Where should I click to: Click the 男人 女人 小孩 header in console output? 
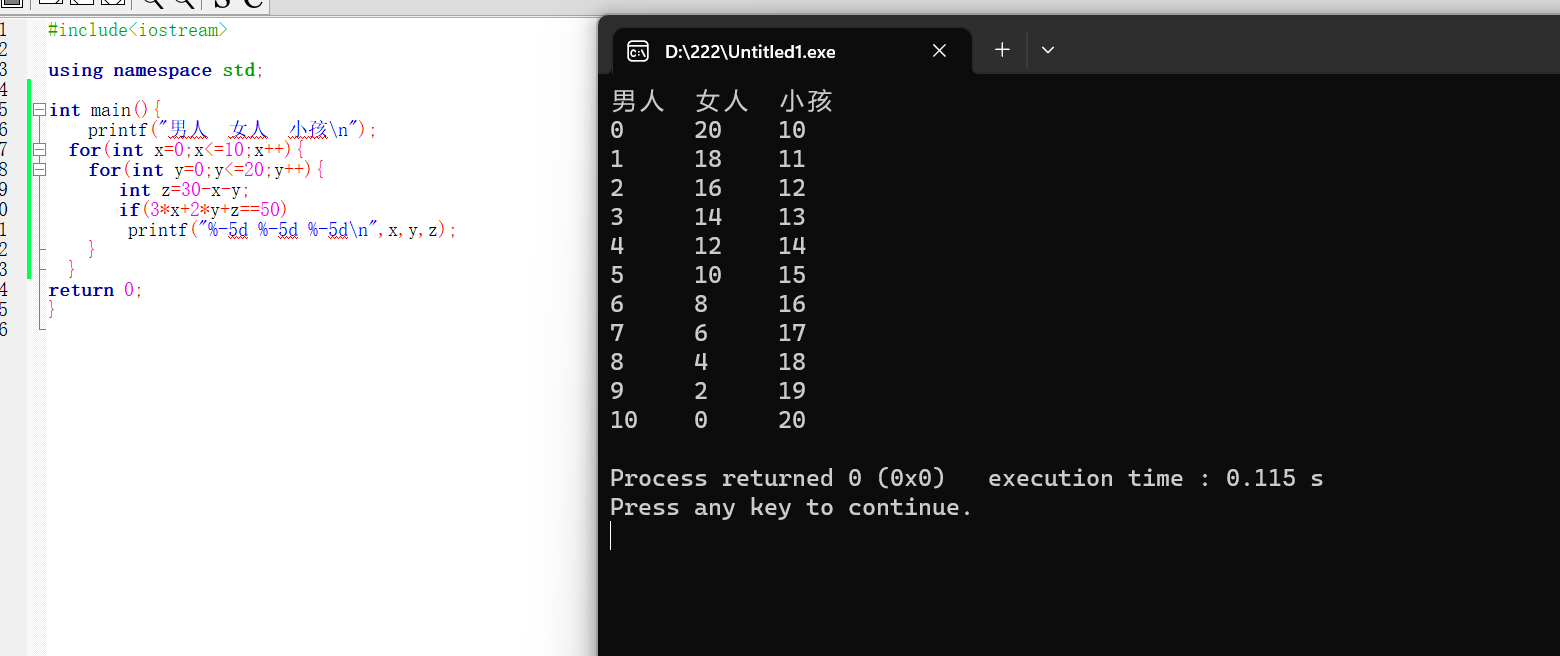(x=721, y=101)
